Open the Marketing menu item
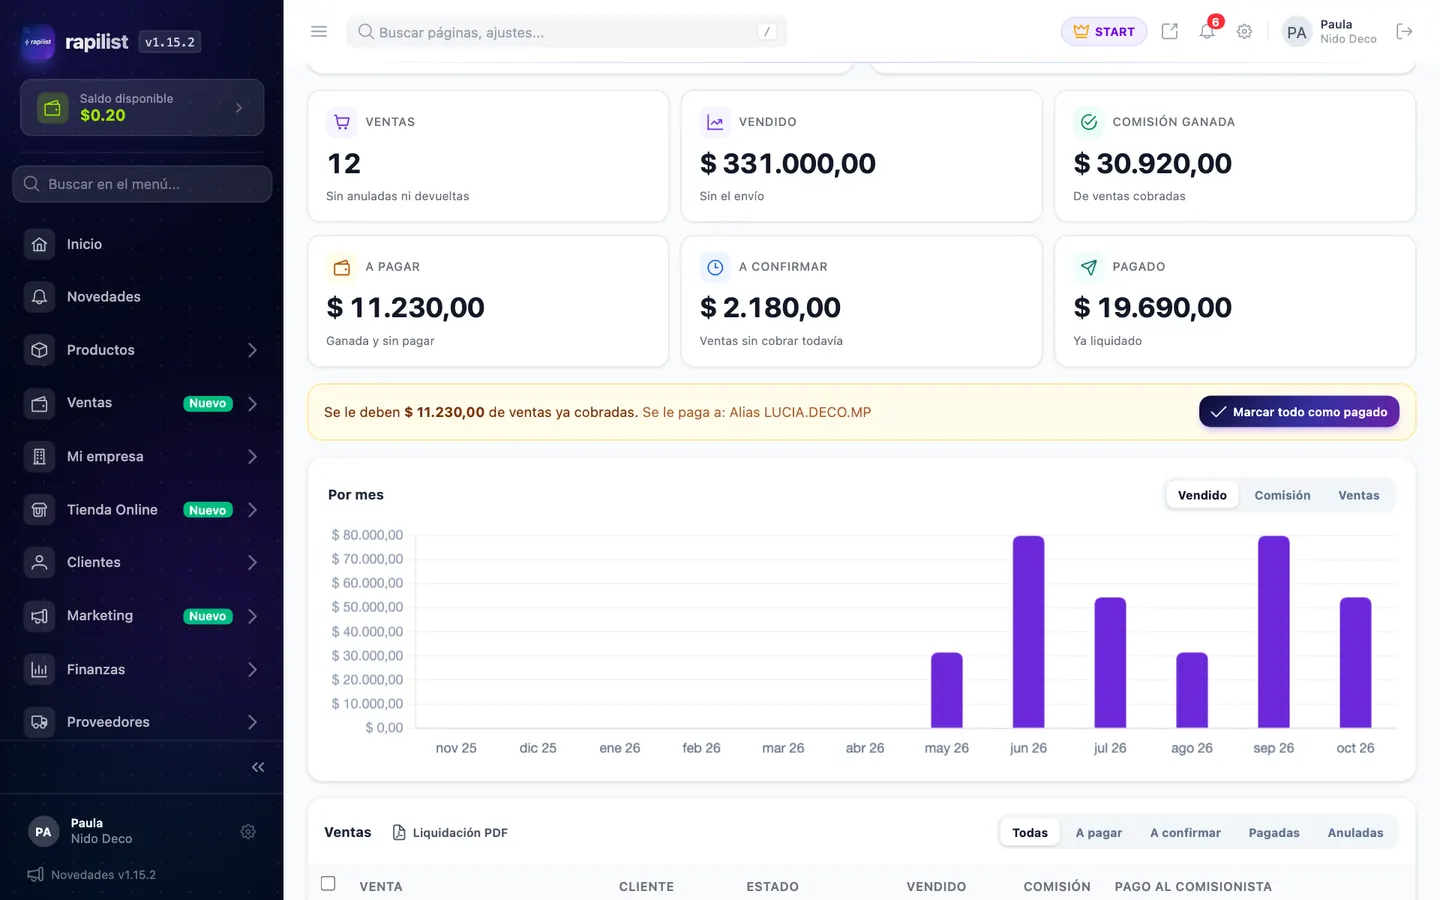 pos(142,616)
